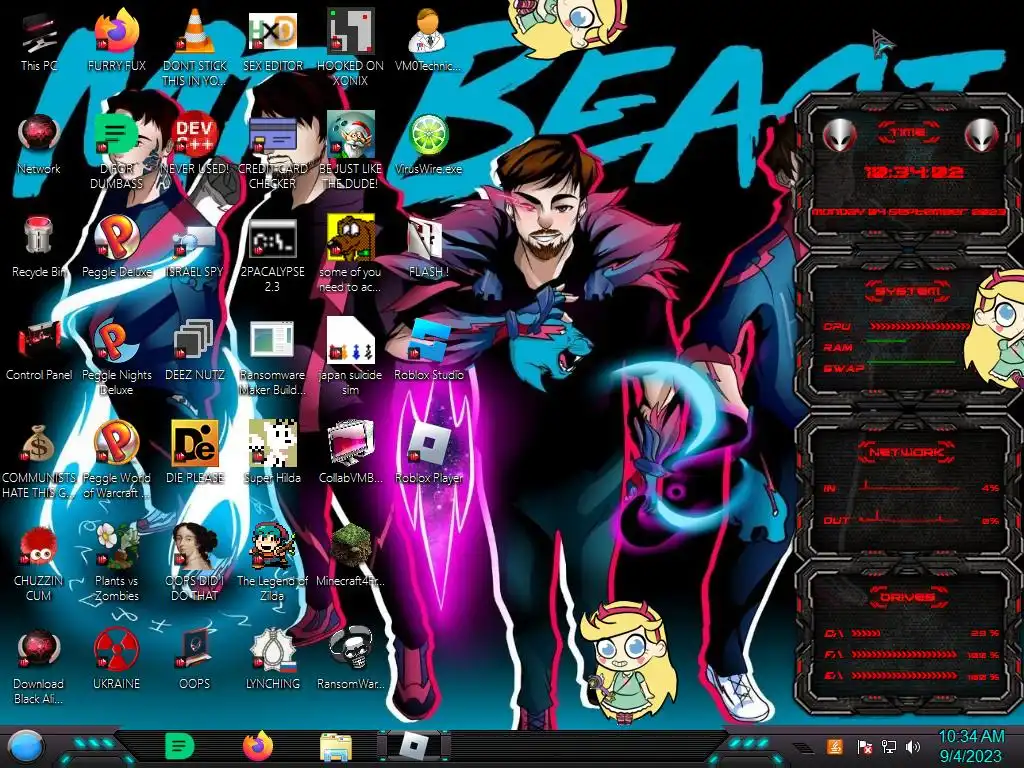Screen dimensions: 1024x768
Task: Select the japan suicide sim file icon
Action: point(350,359)
